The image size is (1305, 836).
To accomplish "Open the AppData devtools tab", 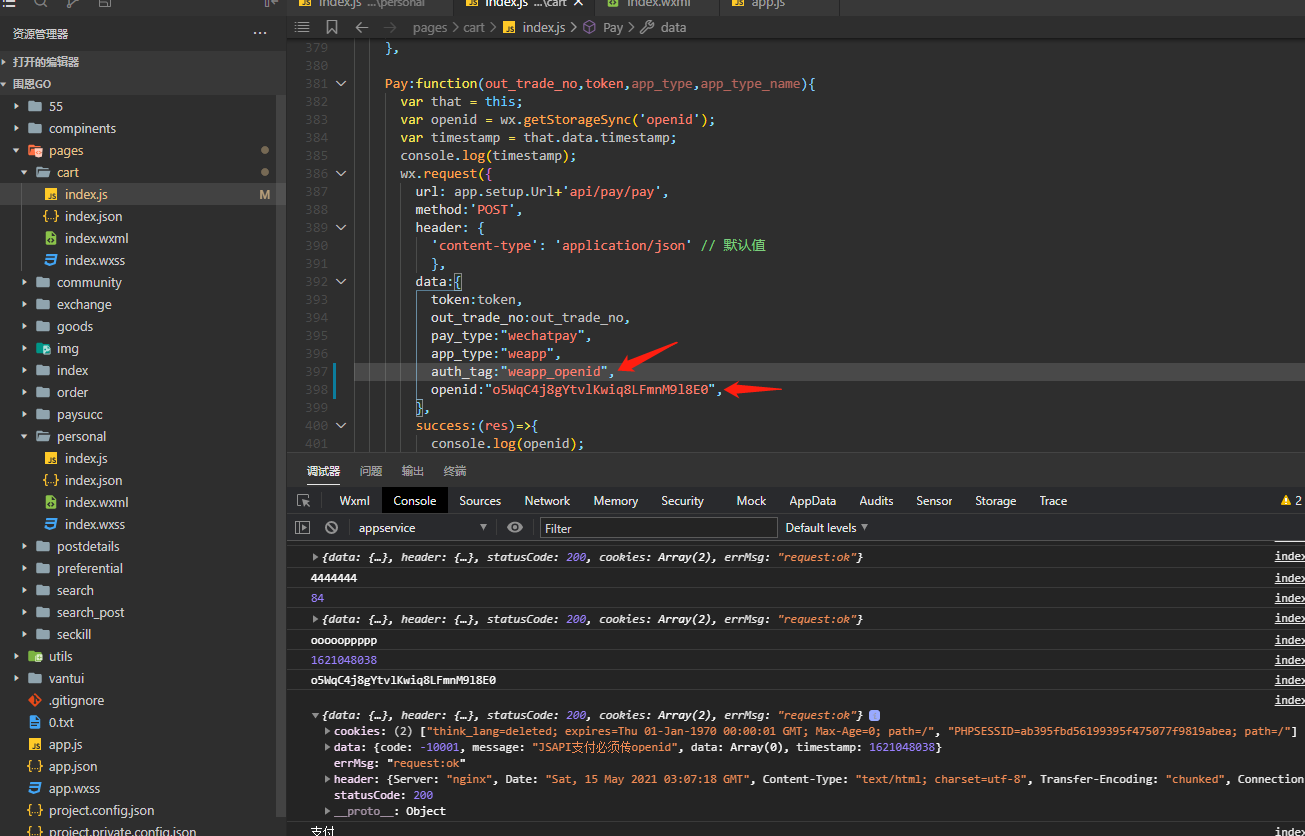I will pos(812,500).
